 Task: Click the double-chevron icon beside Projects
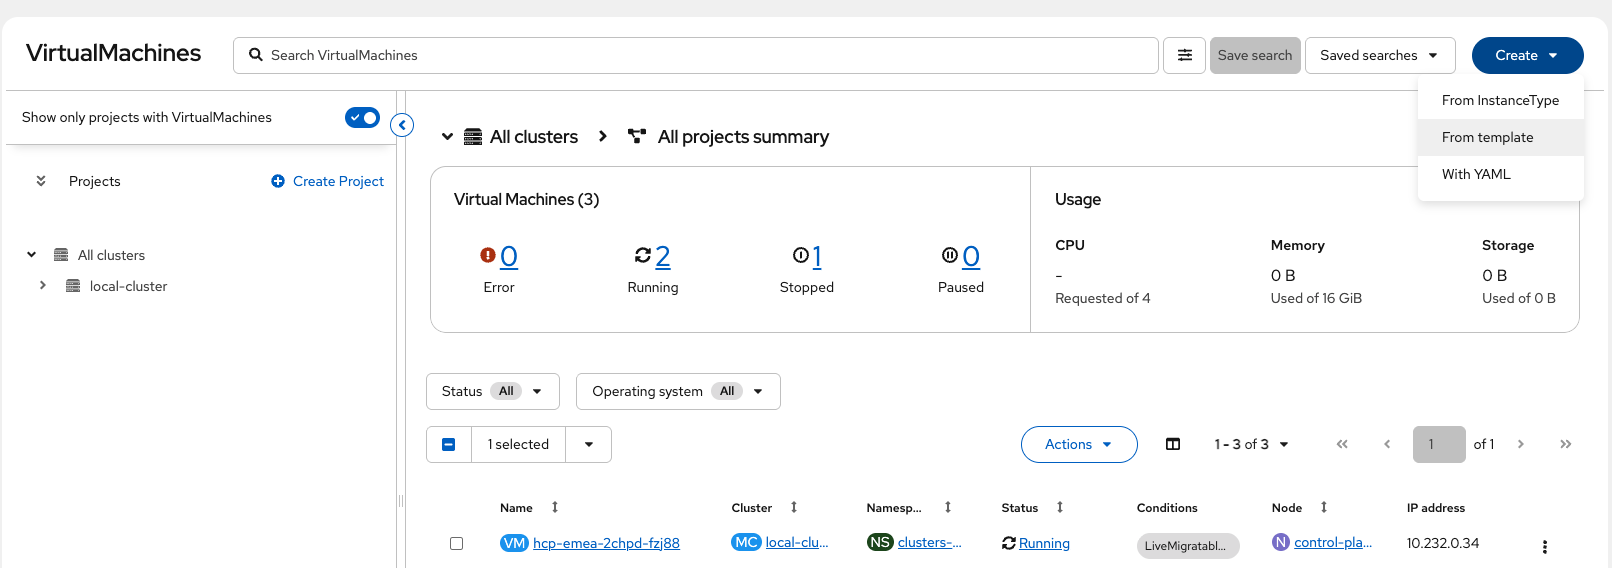pos(41,181)
